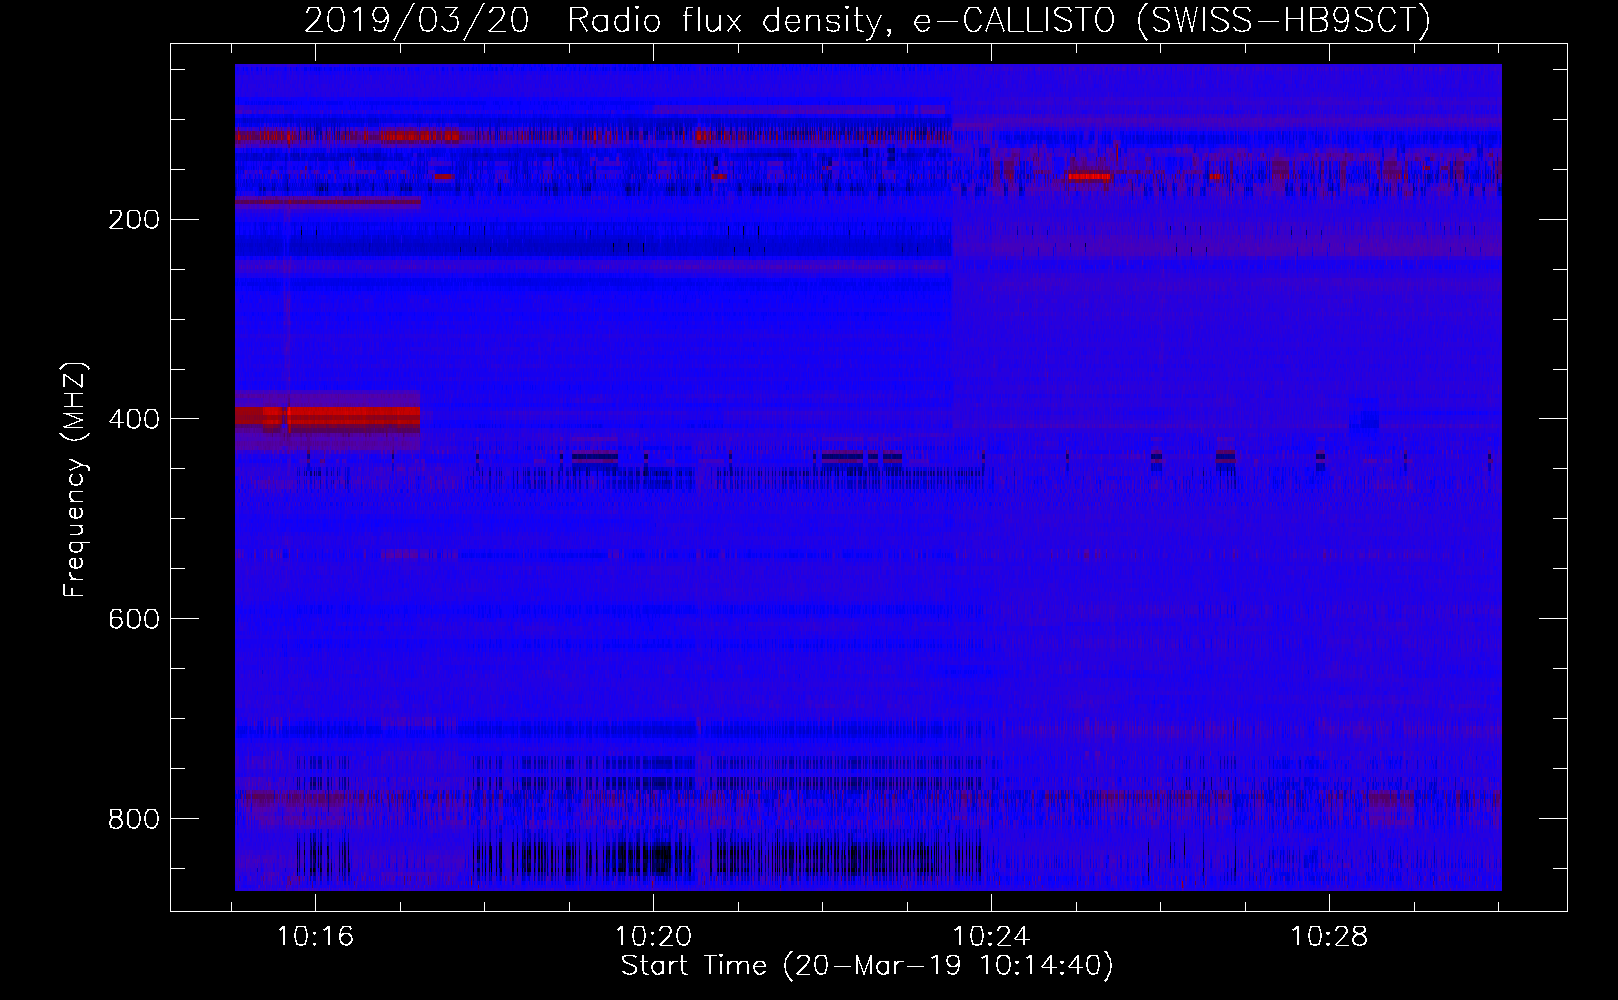Viewport: 1618px width, 1000px height.
Task: Click the 10:16 time tick label
Action: pyautogui.click(x=316, y=937)
